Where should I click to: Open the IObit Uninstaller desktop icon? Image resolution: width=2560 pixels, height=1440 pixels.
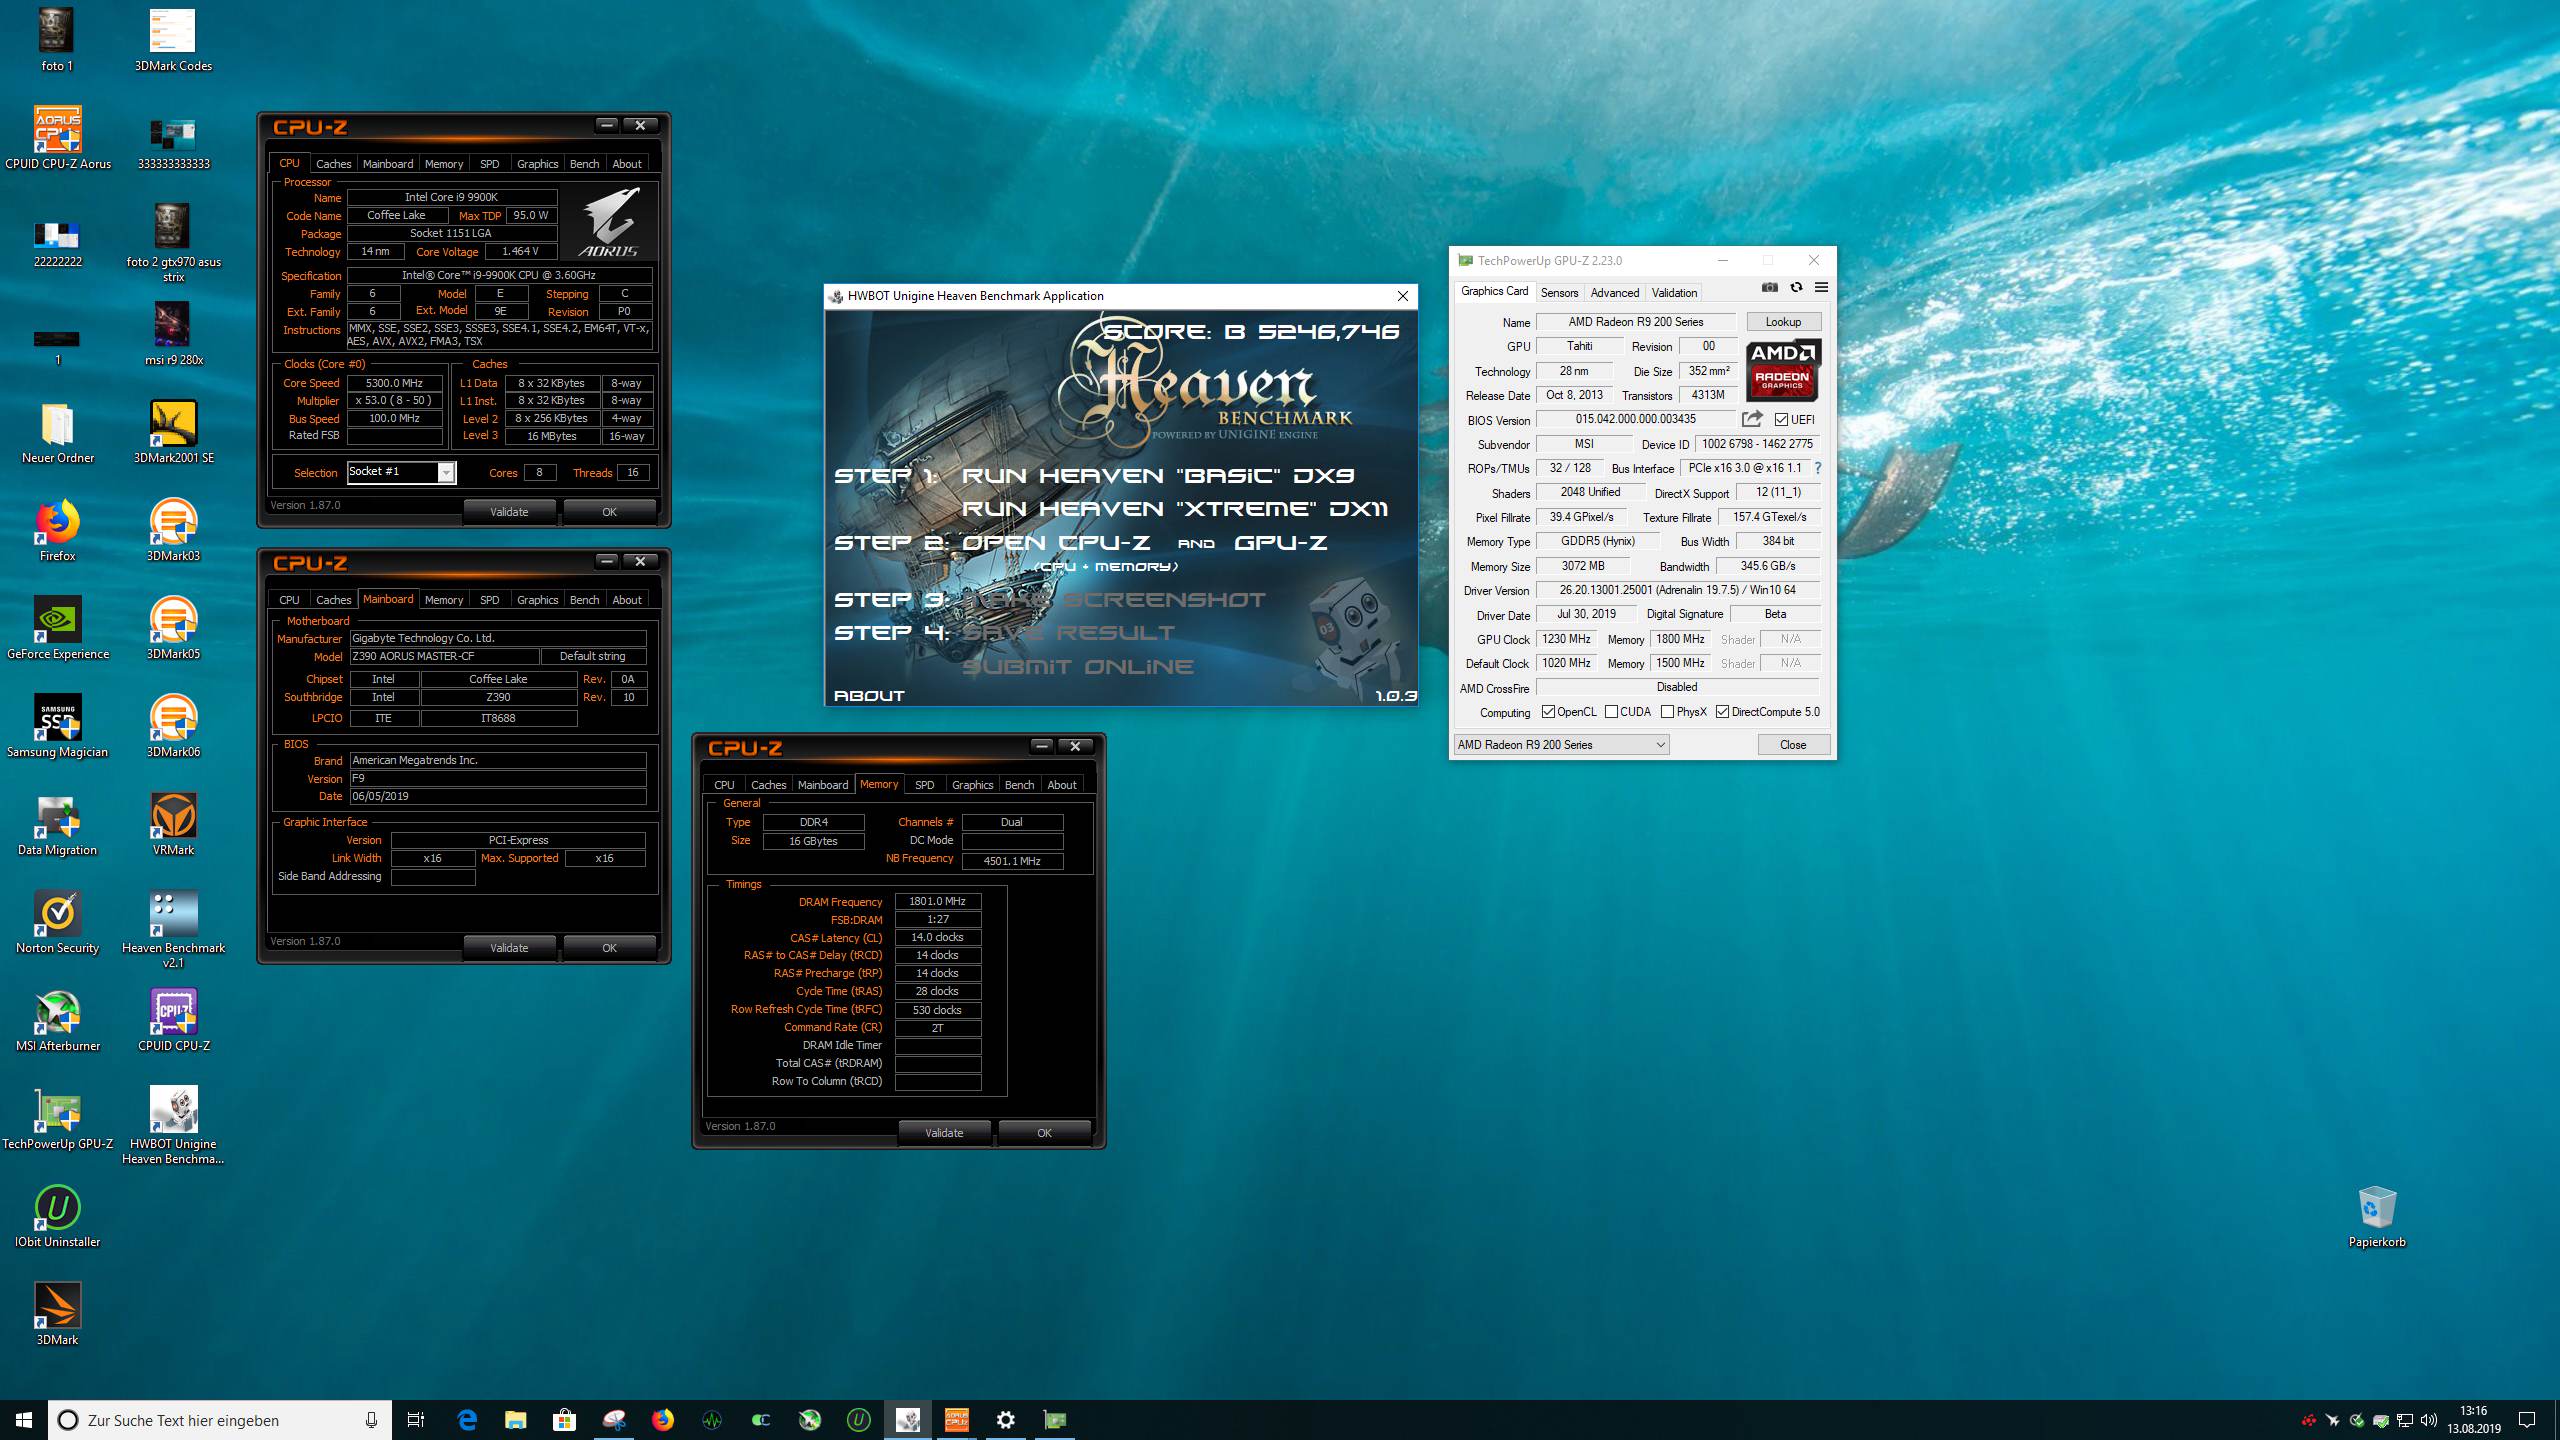(x=58, y=1216)
